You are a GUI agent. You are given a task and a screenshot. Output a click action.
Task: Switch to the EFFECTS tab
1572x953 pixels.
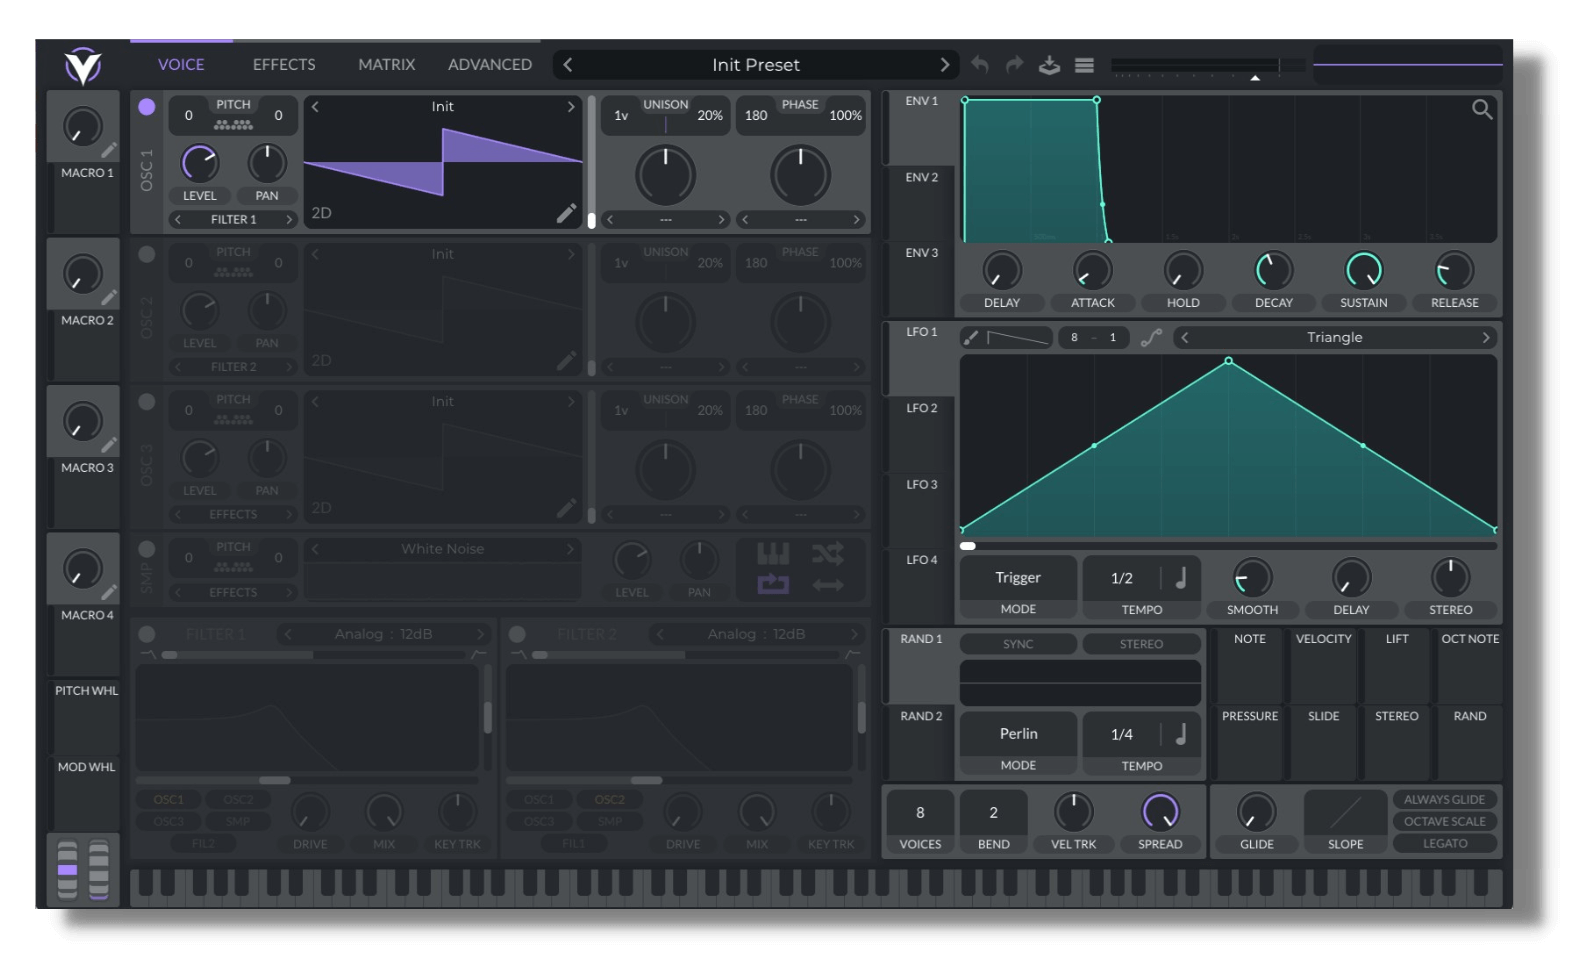(x=284, y=65)
